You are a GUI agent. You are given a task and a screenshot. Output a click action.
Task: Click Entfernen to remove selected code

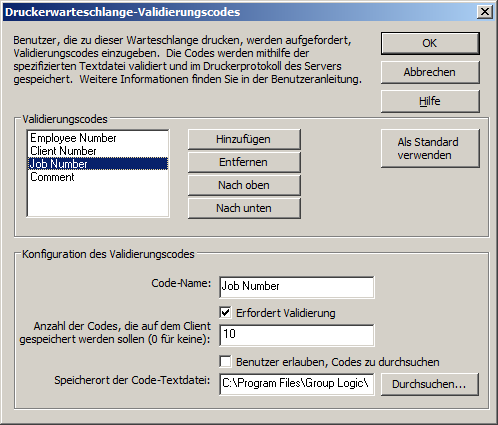pos(244,162)
